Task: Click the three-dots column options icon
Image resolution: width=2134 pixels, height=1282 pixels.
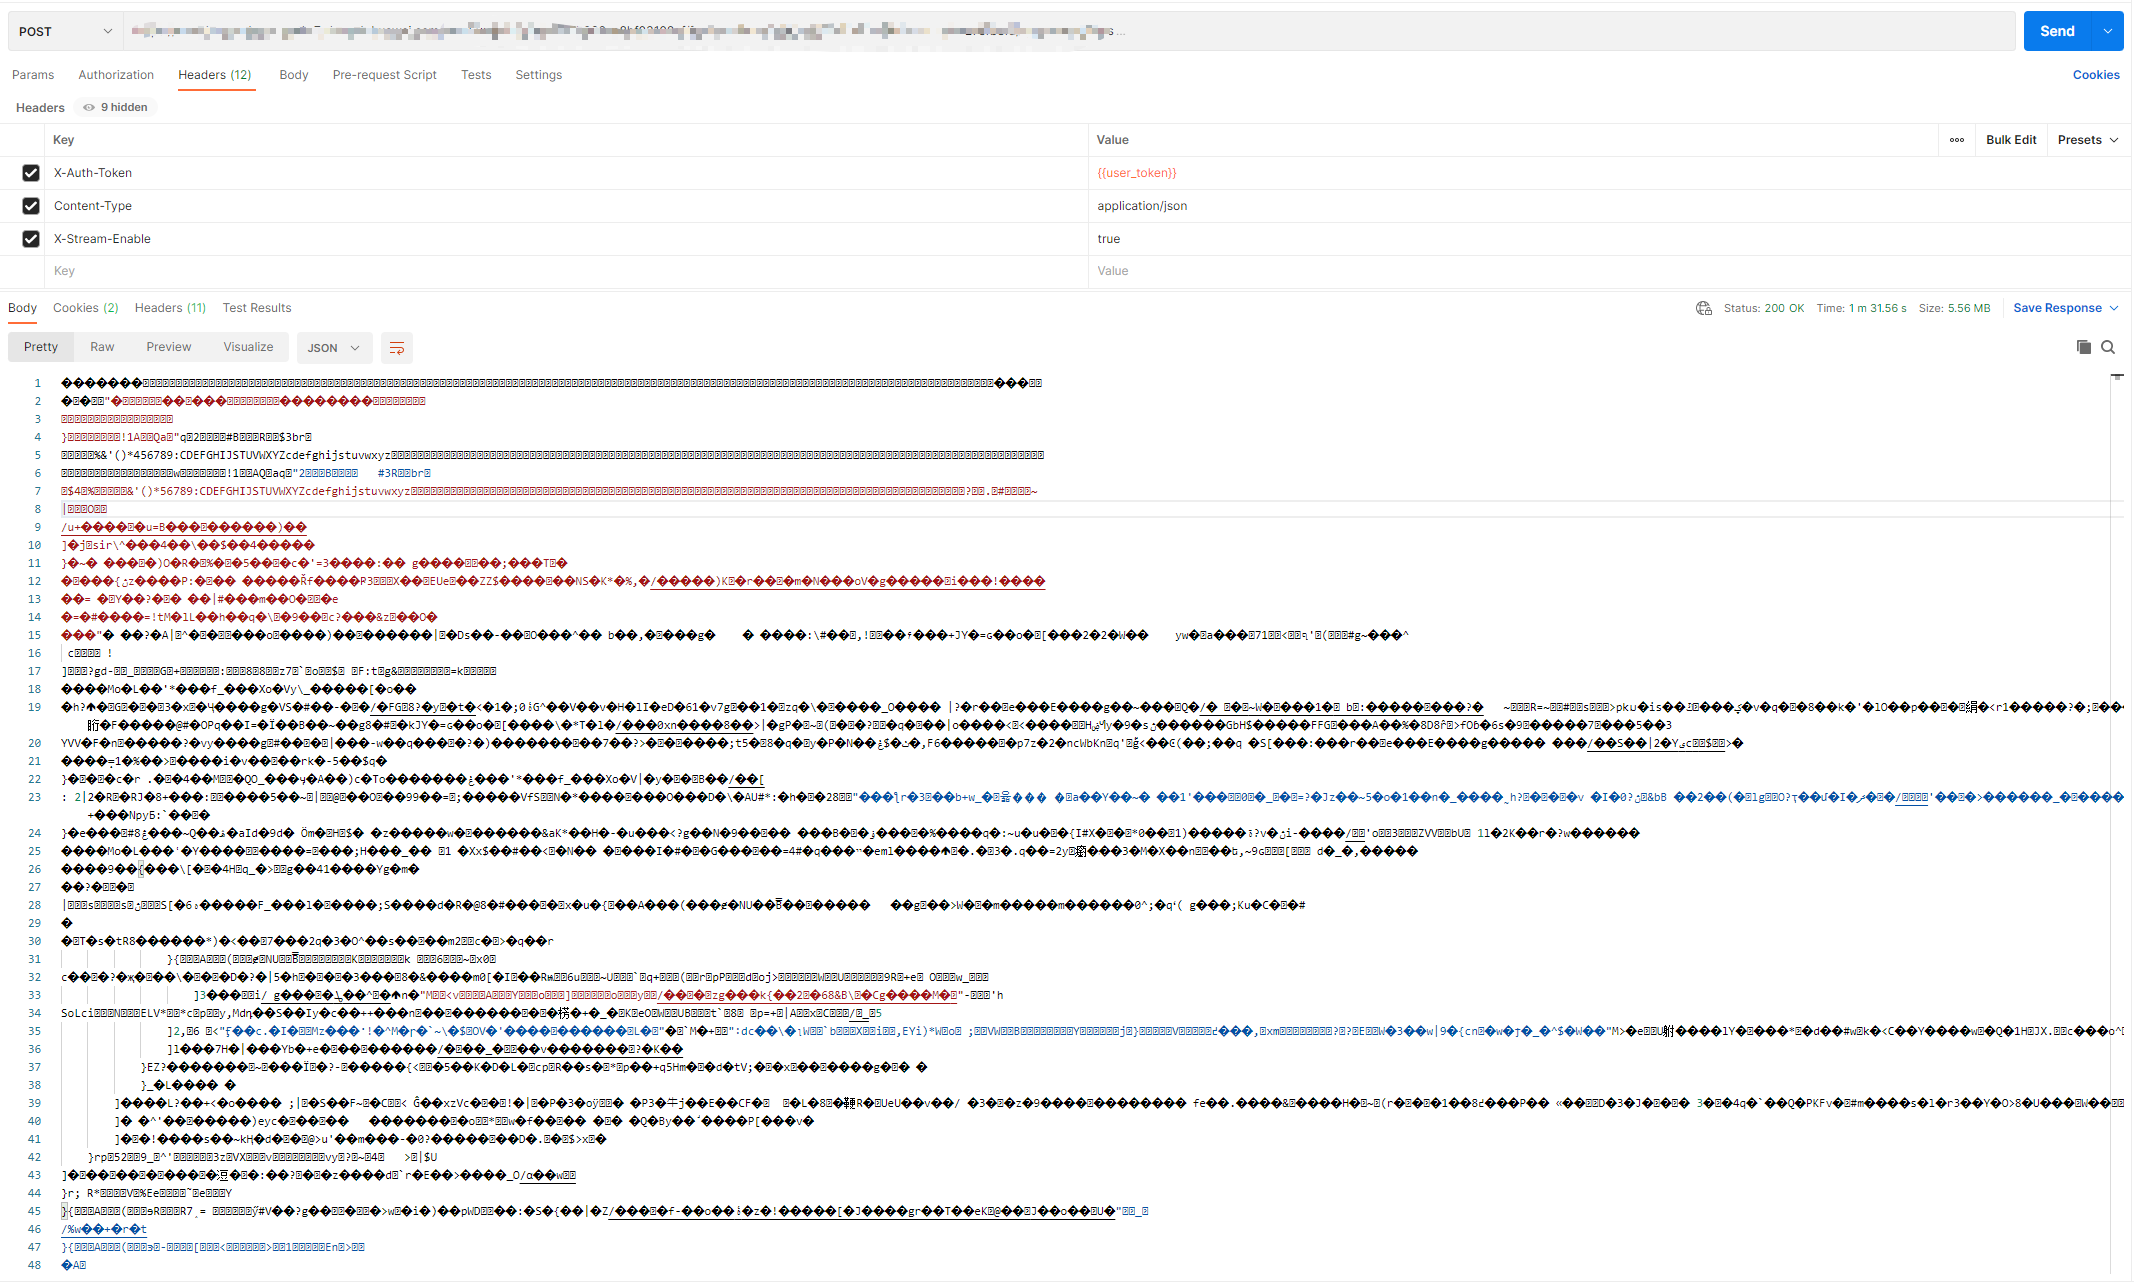Action: (x=1957, y=140)
